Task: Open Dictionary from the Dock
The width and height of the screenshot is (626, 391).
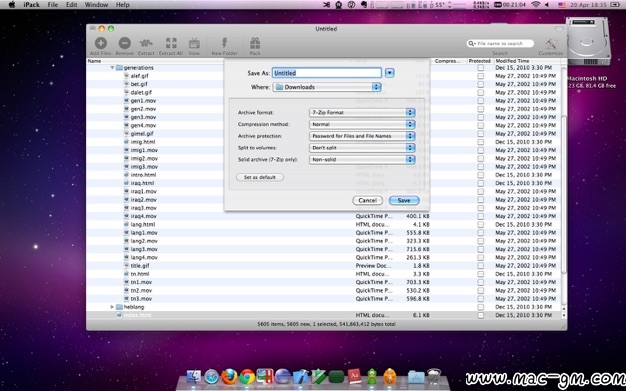Action: point(354,377)
